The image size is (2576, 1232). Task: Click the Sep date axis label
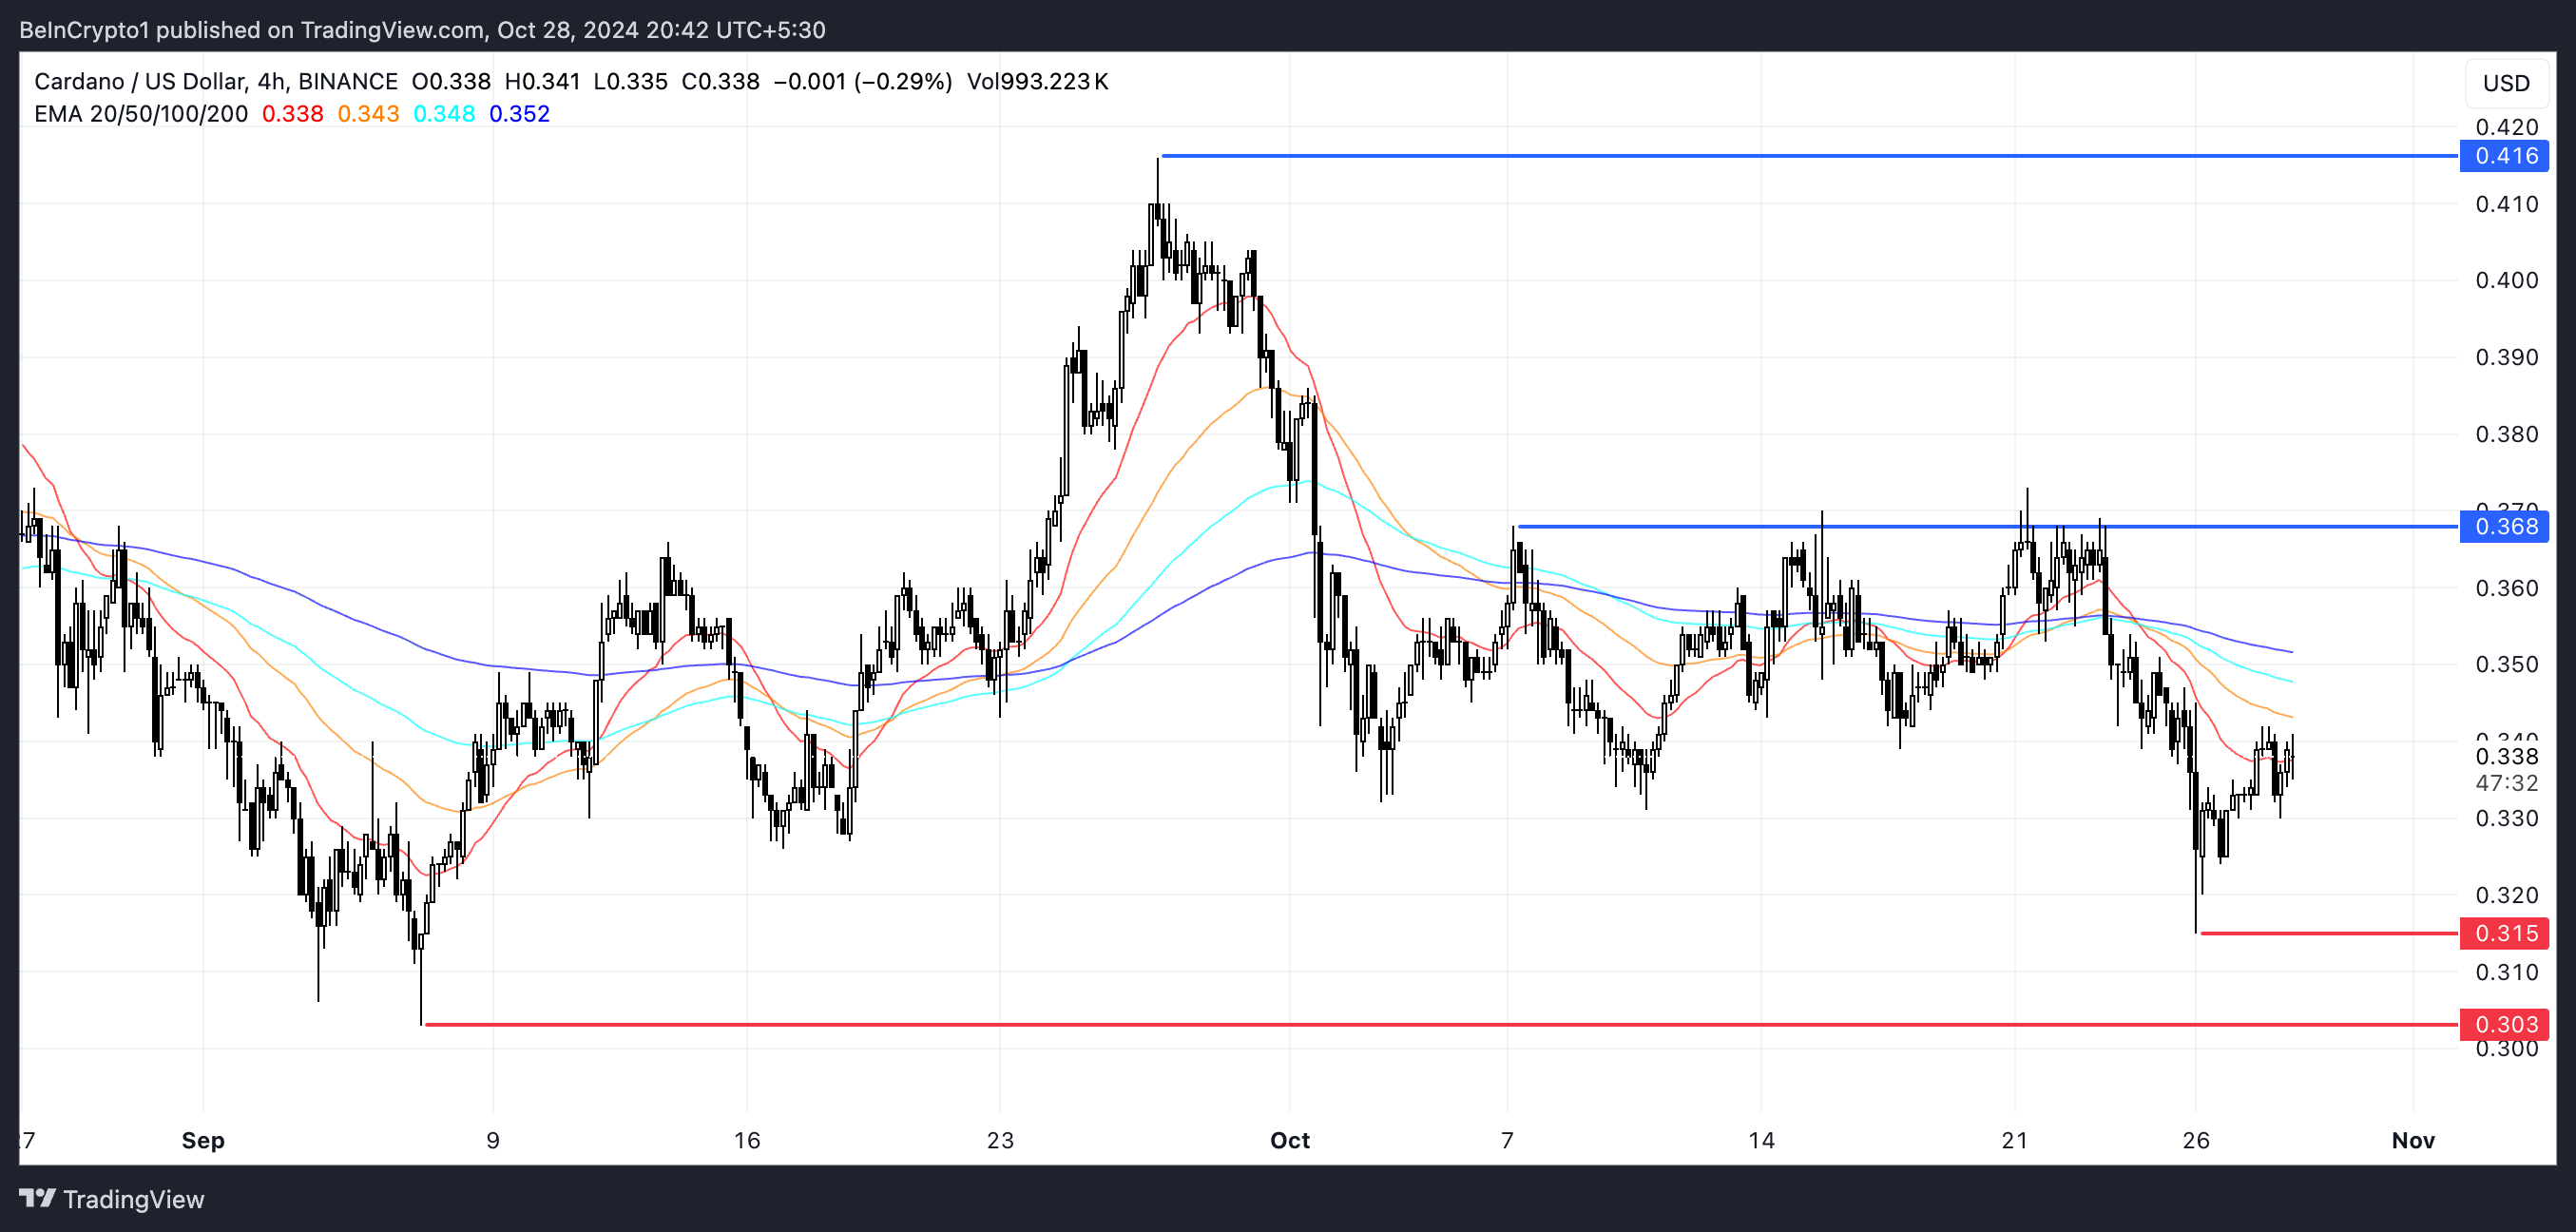(203, 1141)
